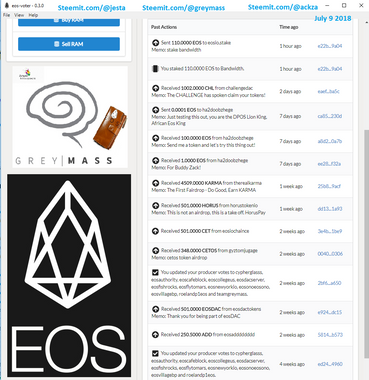Click the 'Memo: stake bandwidth' text
369x380 pixels.
pyautogui.click(x=176, y=50)
